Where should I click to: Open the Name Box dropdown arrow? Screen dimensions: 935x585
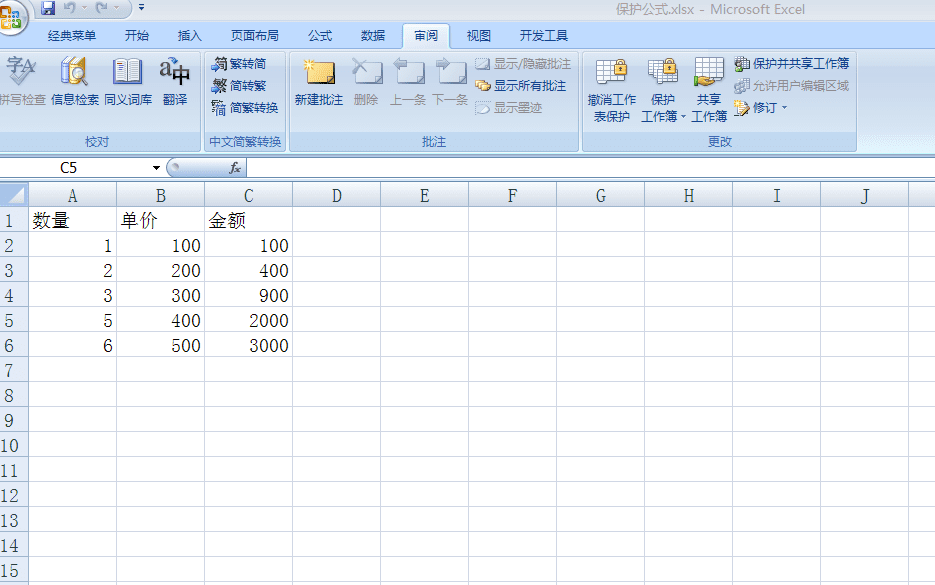click(156, 168)
